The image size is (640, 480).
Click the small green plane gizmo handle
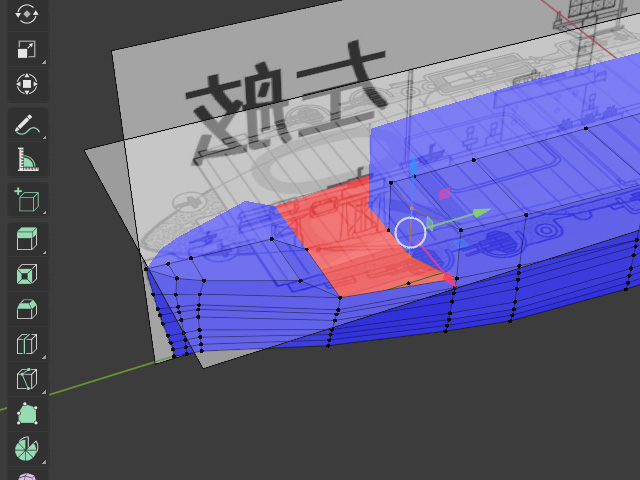coord(429,223)
